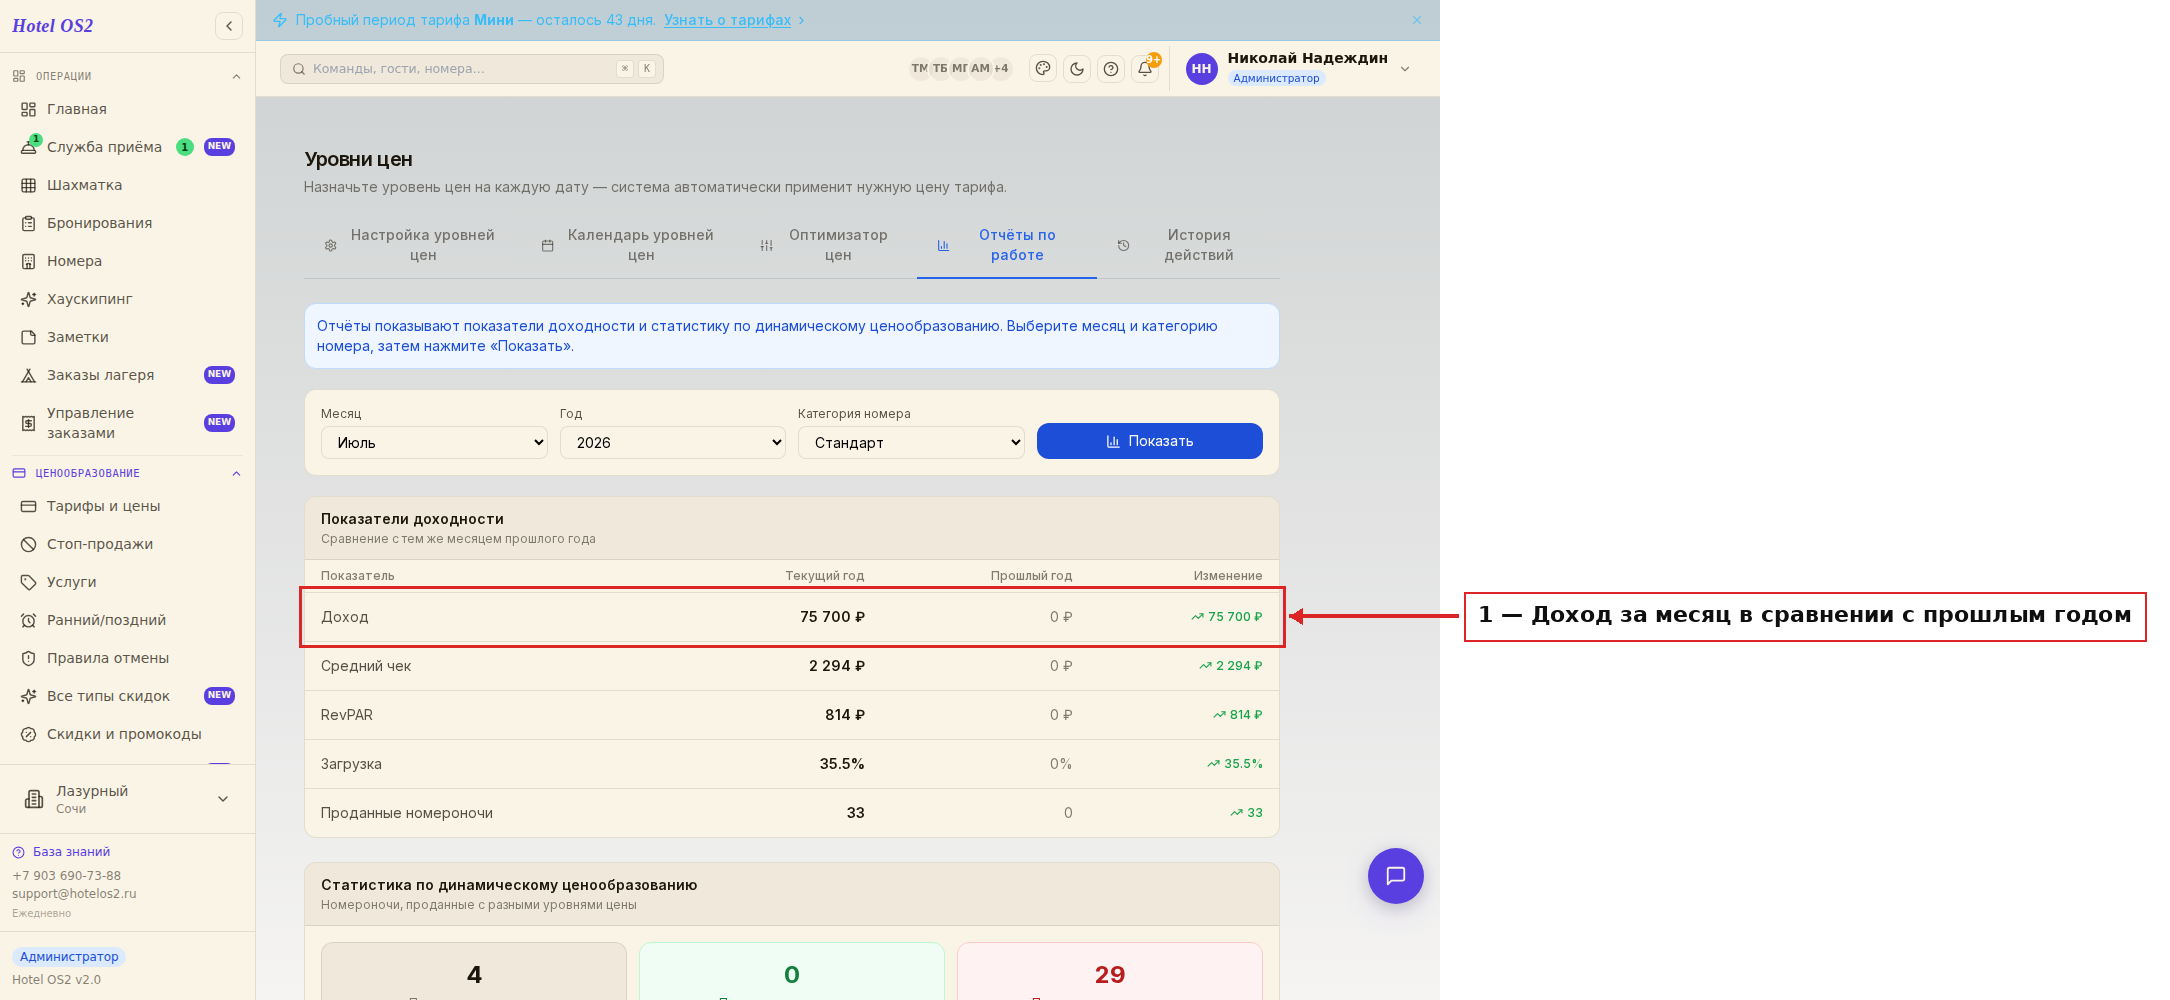The image size is (2170, 1000).
Task: Open the theme palette icon in header
Action: (x=1043, y=69)
